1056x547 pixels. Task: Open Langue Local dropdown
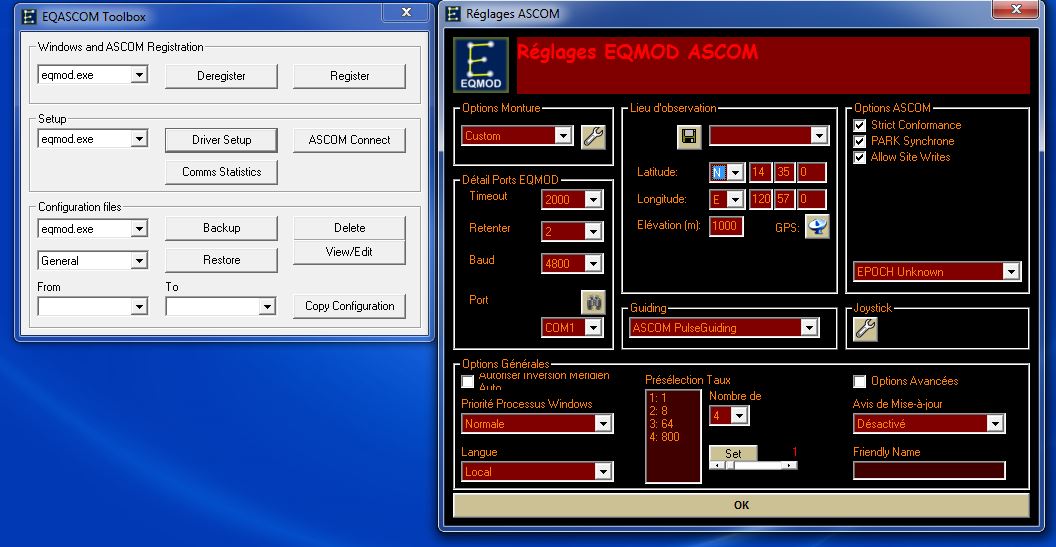pyautogui.click(x=603, y=472)
